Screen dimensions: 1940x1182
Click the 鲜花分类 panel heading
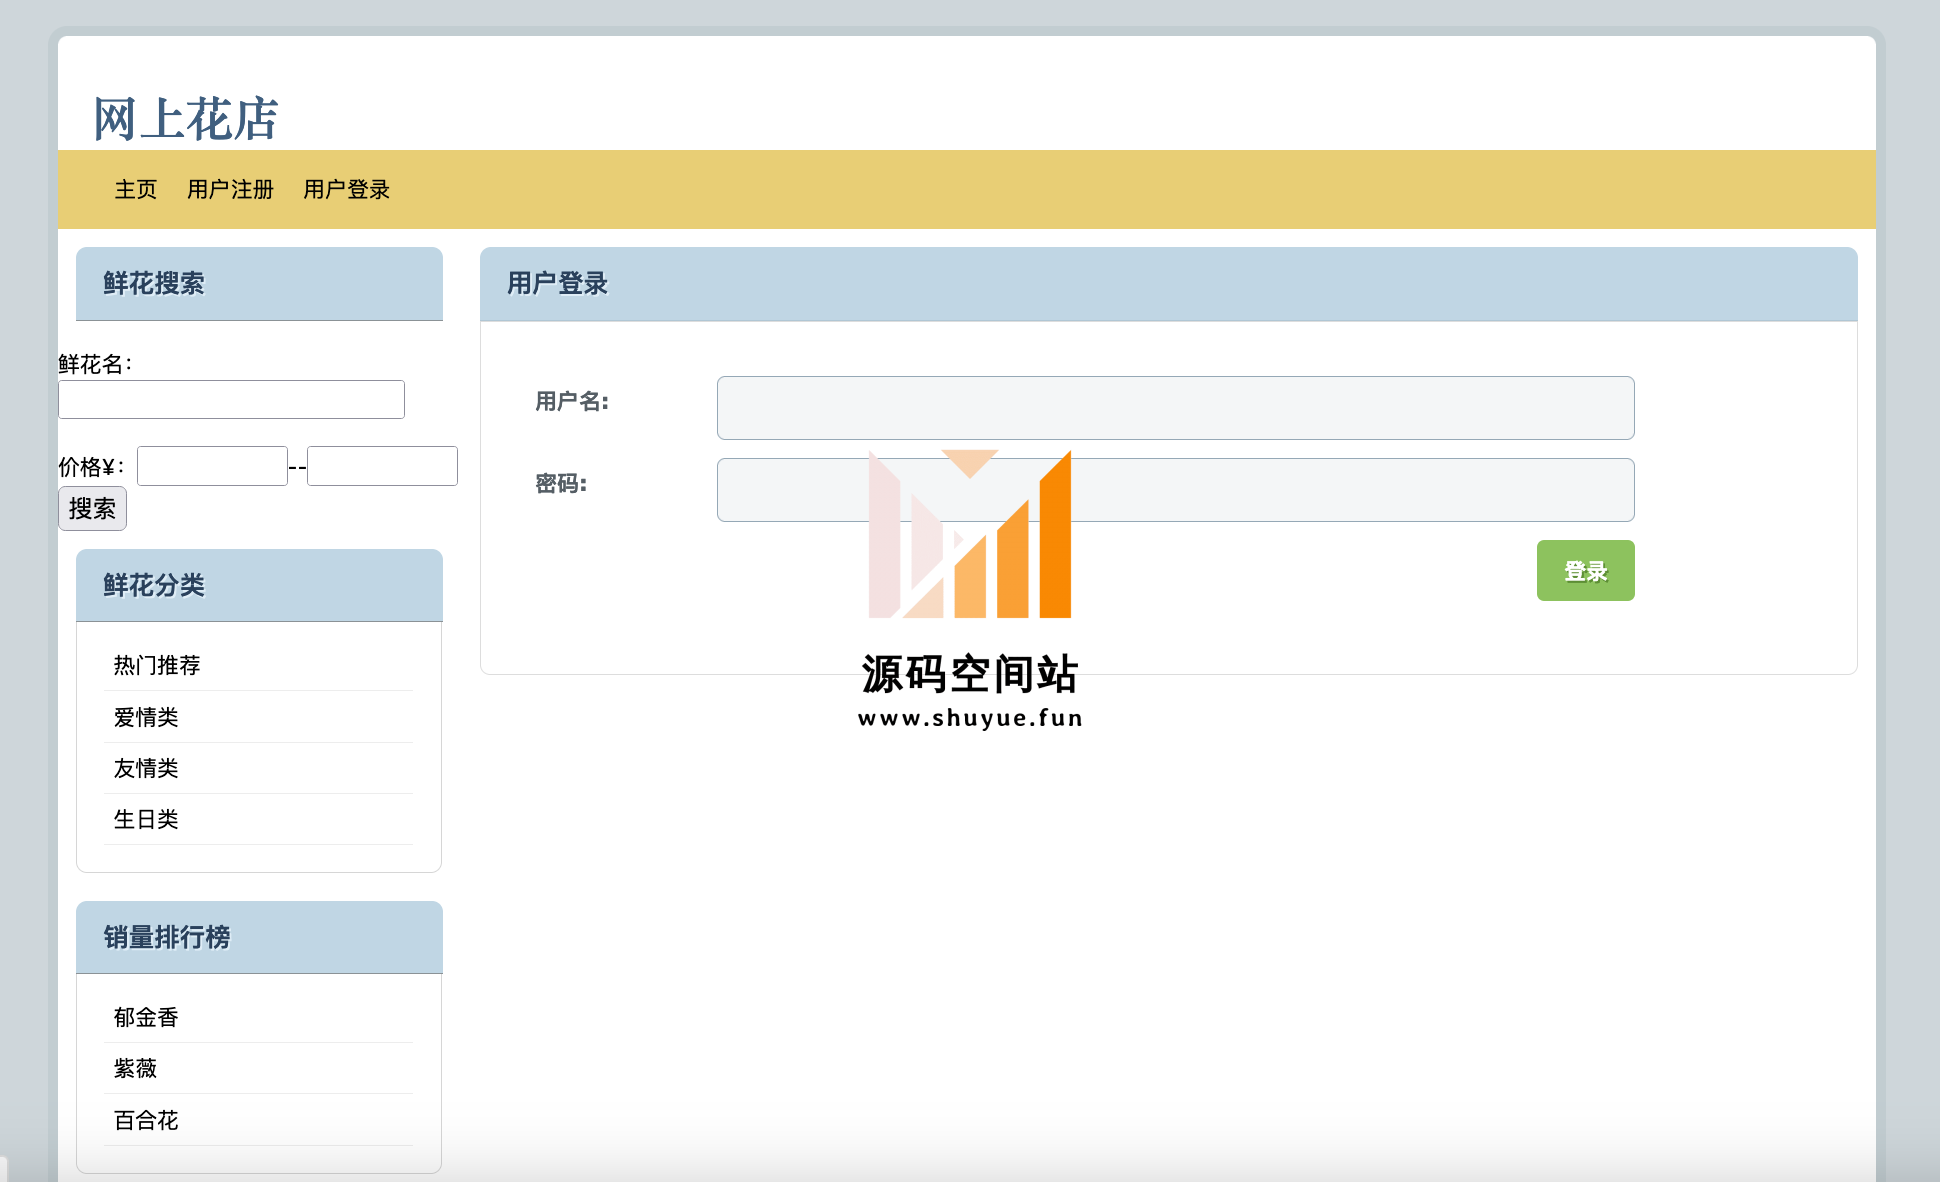[154, 585]
